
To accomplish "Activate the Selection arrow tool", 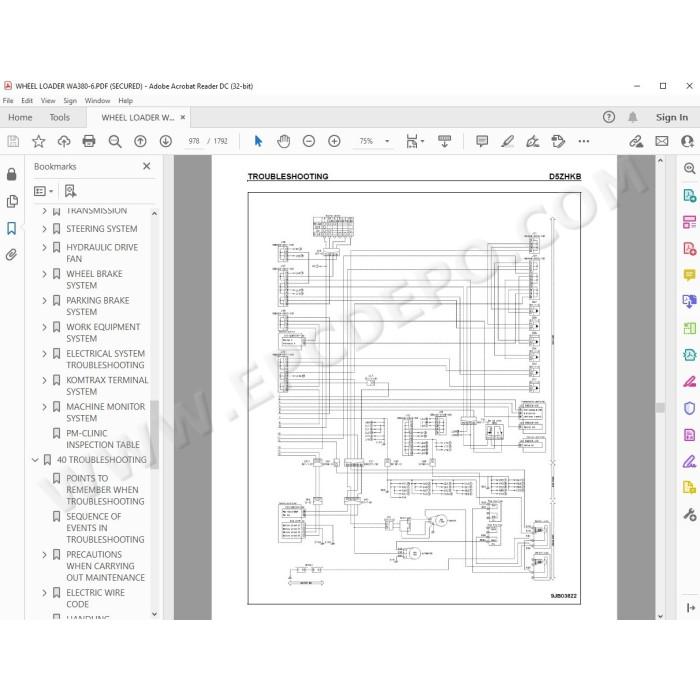I will (x=258, y=141).
